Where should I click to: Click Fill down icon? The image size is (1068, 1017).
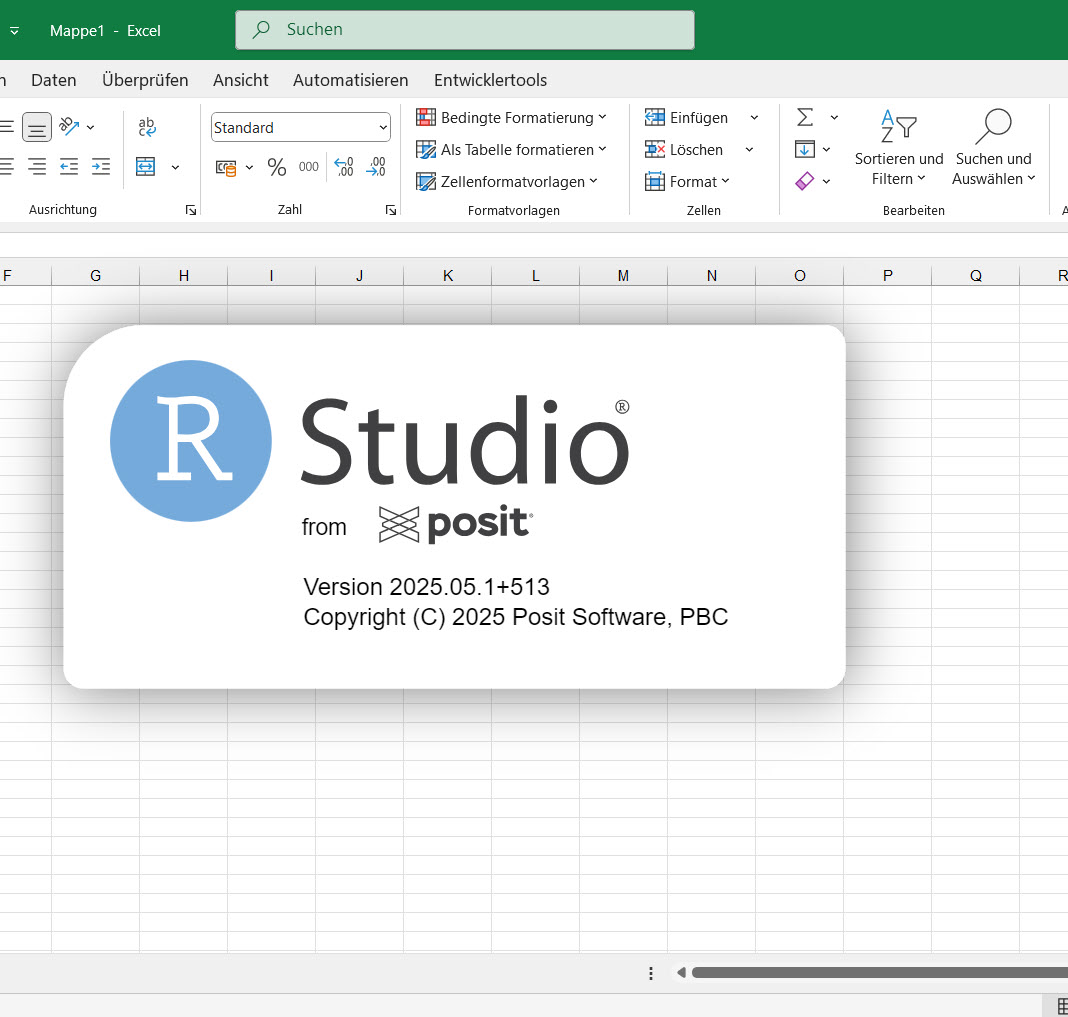(x=804, y=149)
